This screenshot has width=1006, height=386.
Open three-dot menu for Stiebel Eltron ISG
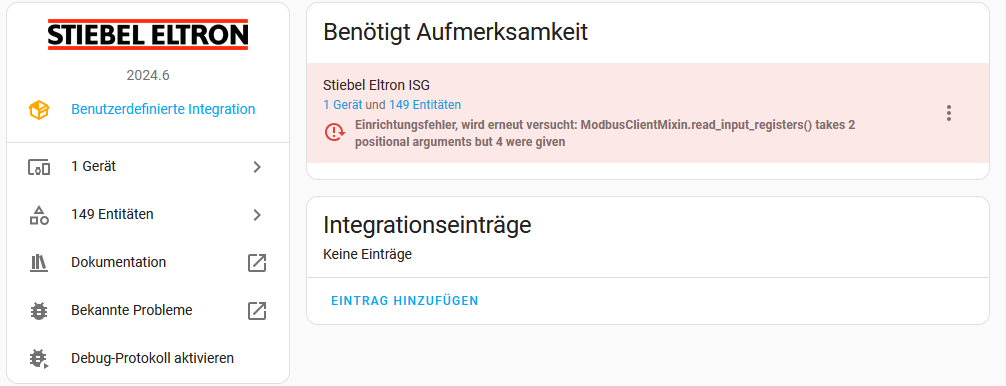click(948, 113)
